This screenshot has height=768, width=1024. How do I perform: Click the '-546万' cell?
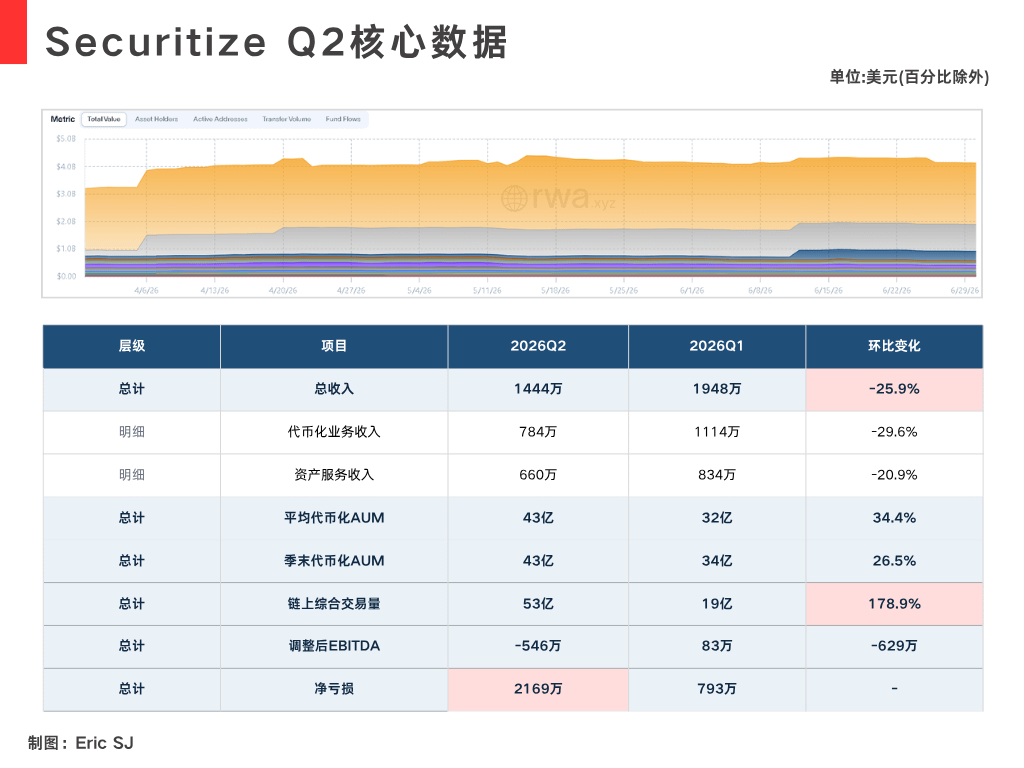pos(538,646)
